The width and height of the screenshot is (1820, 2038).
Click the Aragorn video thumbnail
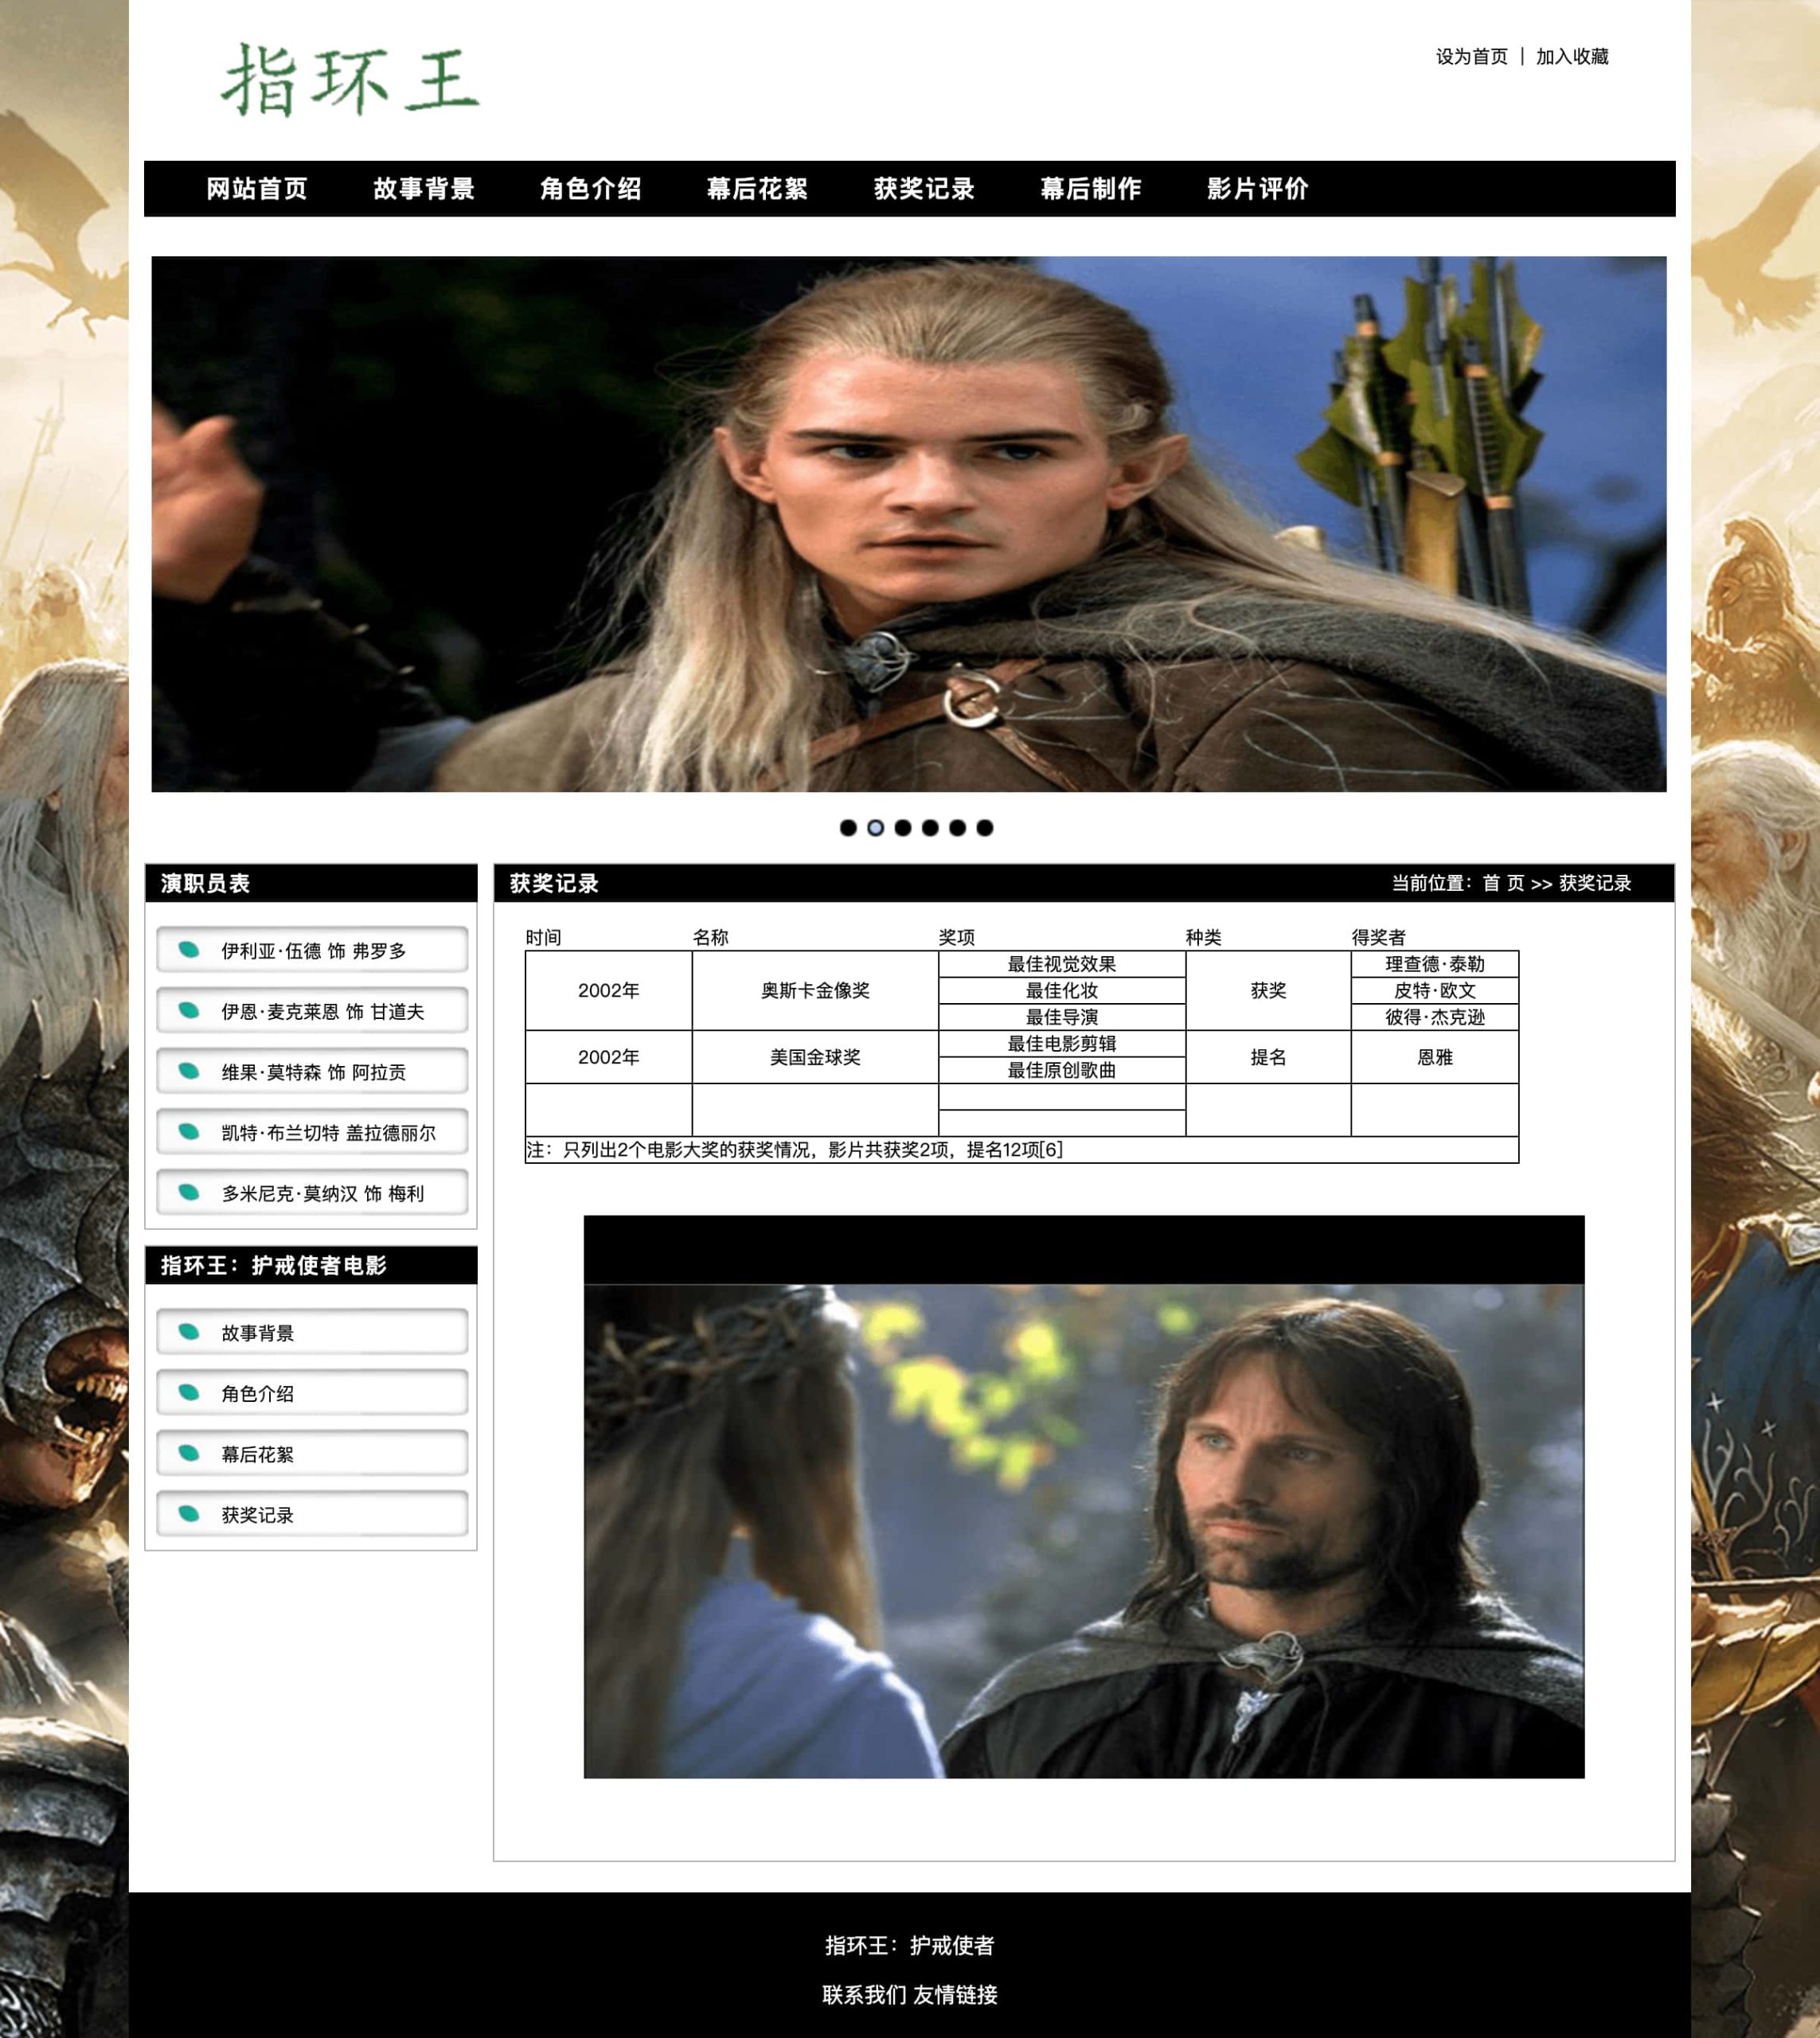pos(1084,1530)
